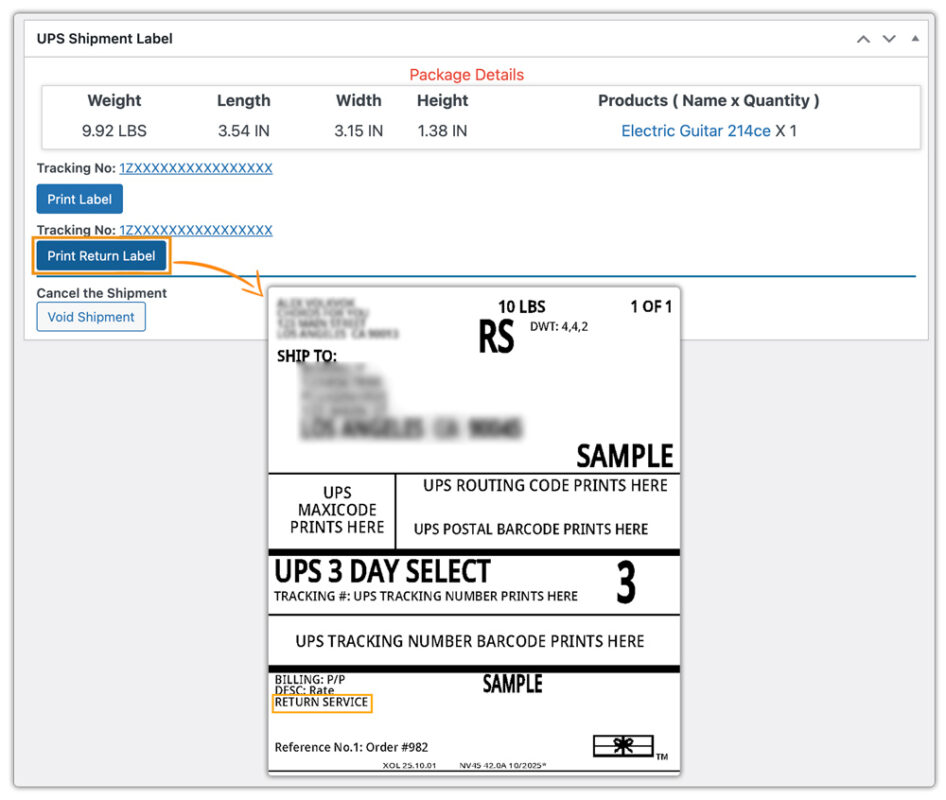Click the SAMPLE watermark on the label
This screenshot has width=946, height=800.
(624, 456)
